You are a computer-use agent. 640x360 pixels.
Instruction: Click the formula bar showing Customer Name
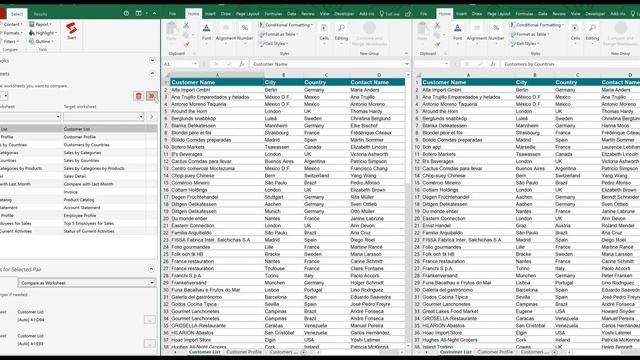click(x=327, y=64)
